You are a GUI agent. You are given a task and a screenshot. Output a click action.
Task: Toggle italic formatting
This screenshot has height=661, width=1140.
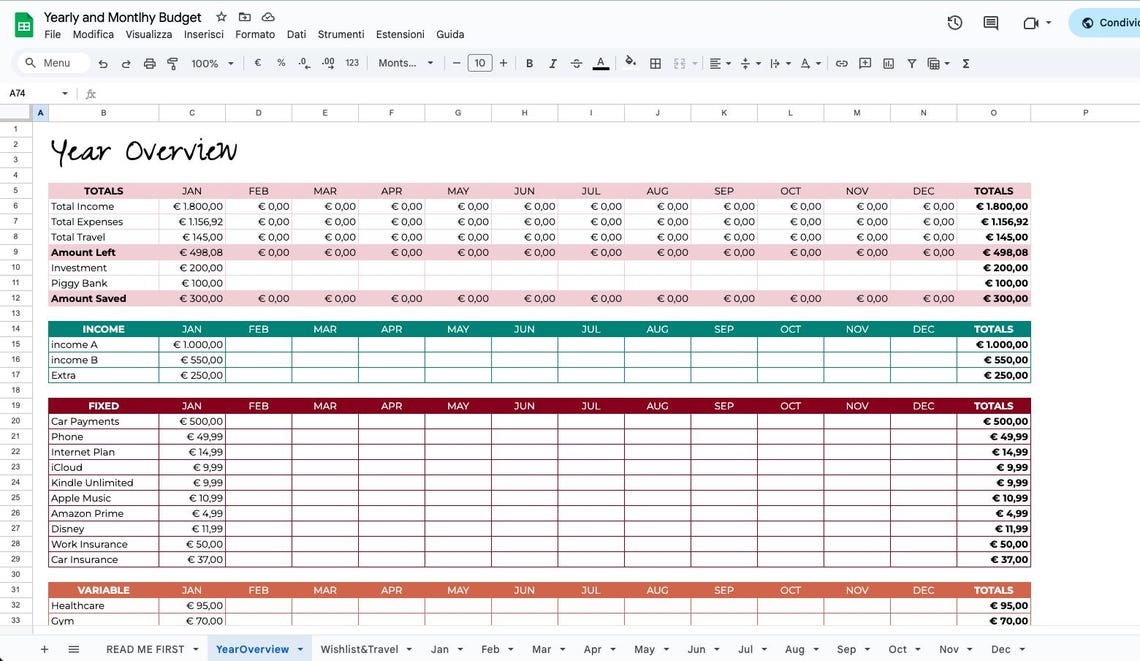point(552,62)
